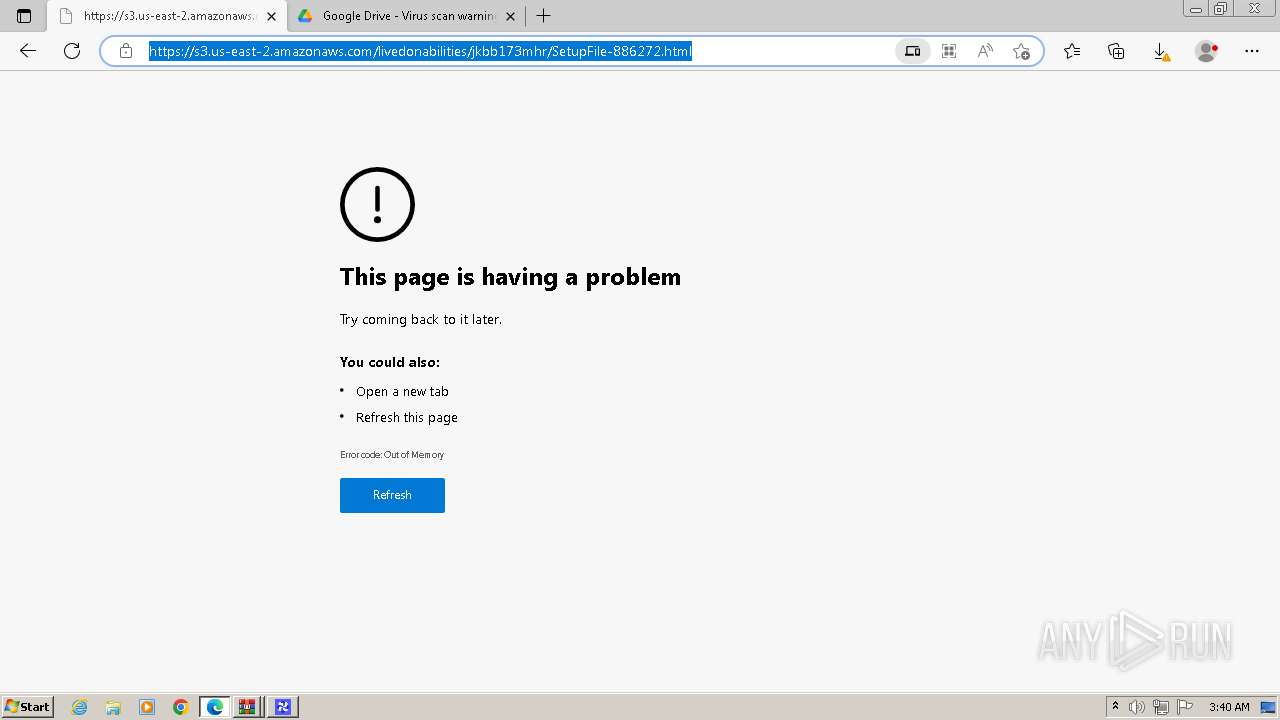Open the app available icon in address bar

coord(912,51)
